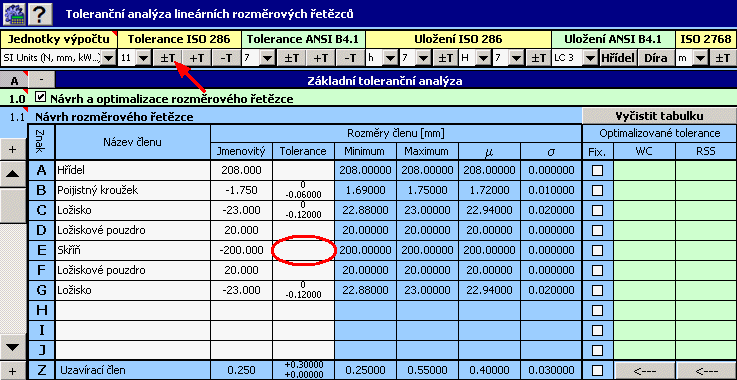Screen dimensions: 737x380
Task: Open the LC 3 ANSI fit dropdown
Action: (x=590, y=58)
